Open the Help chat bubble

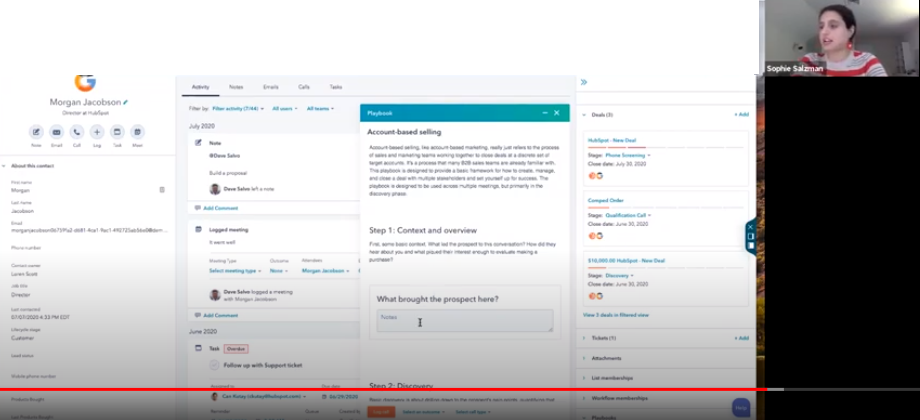pyautogui.click(x=741, y=407)
